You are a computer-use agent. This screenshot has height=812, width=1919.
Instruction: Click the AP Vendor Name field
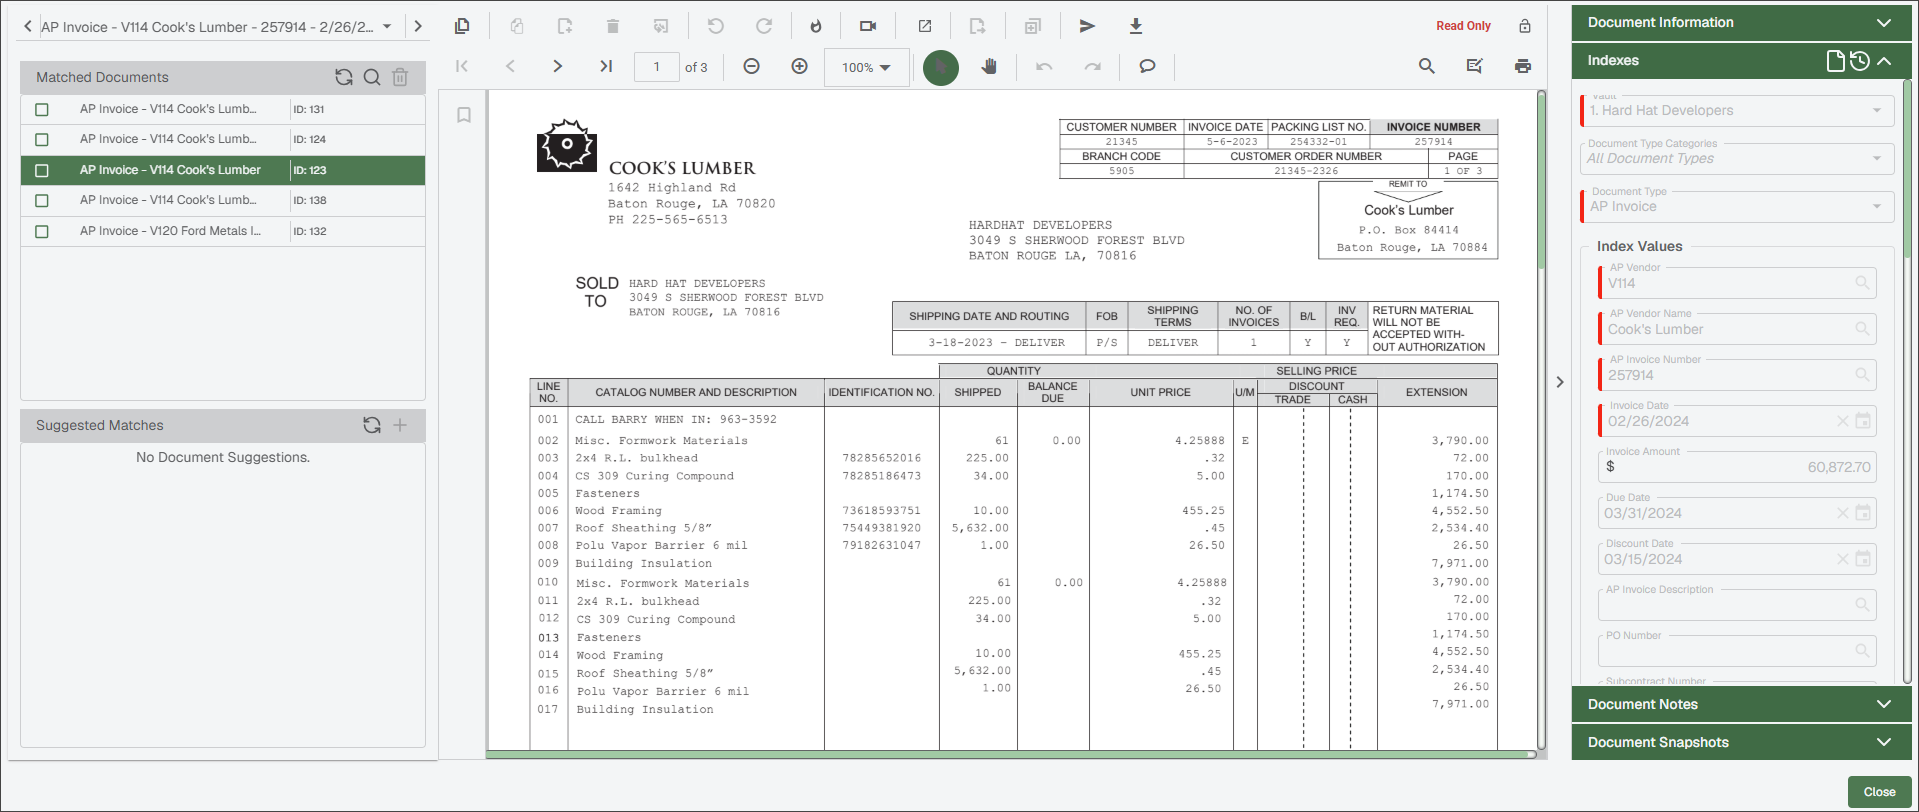click(x=1737, y=329)
